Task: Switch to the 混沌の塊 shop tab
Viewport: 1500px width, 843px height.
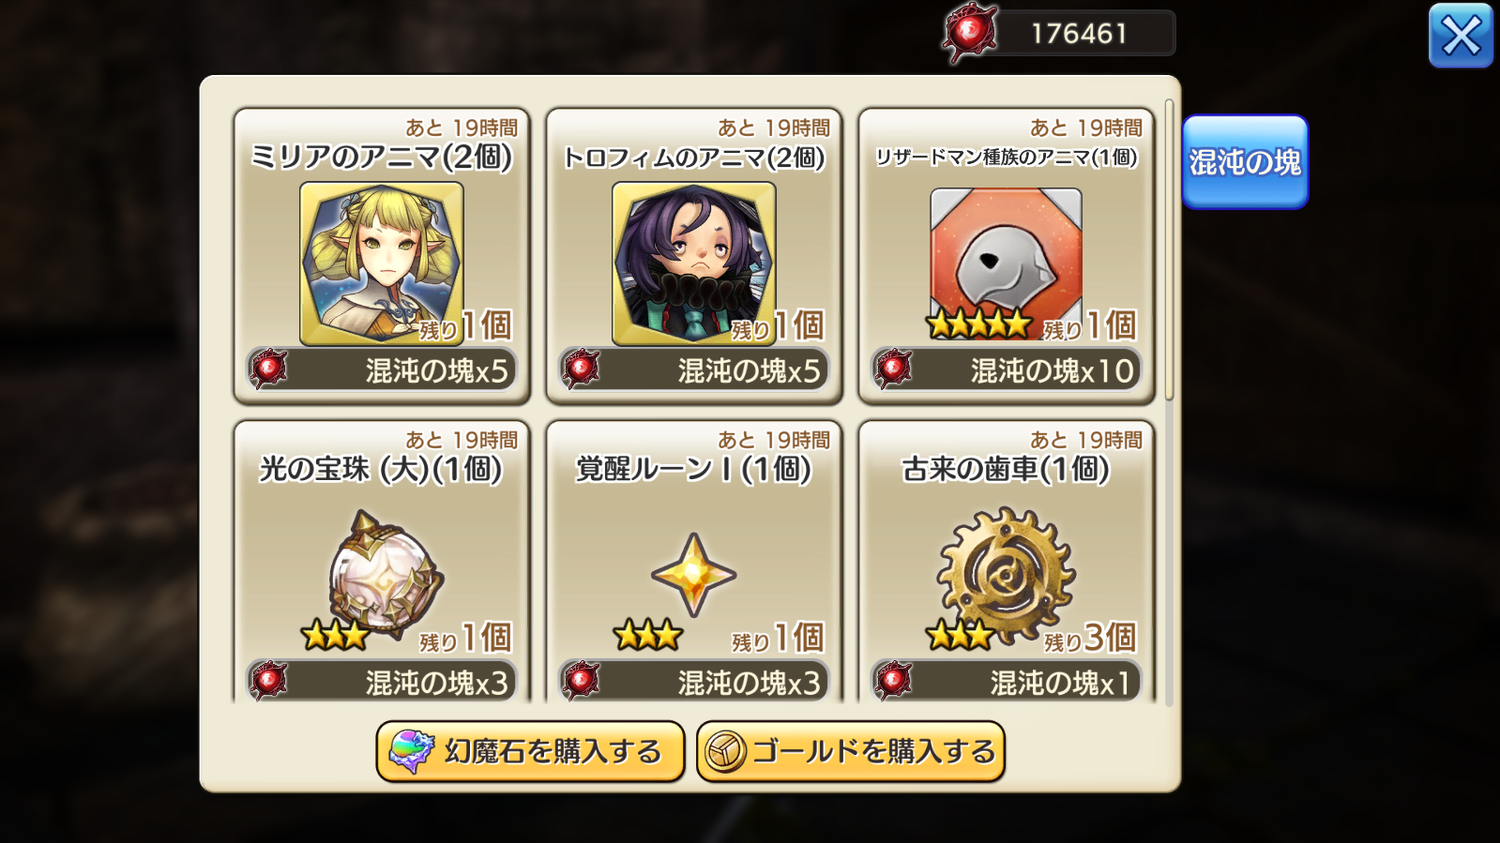Action: 1245,162
